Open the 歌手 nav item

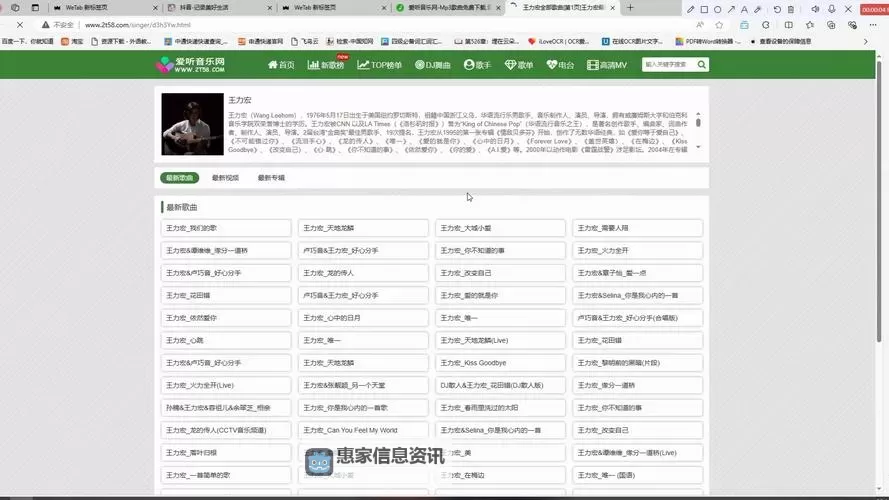click(x=477, y=65)
